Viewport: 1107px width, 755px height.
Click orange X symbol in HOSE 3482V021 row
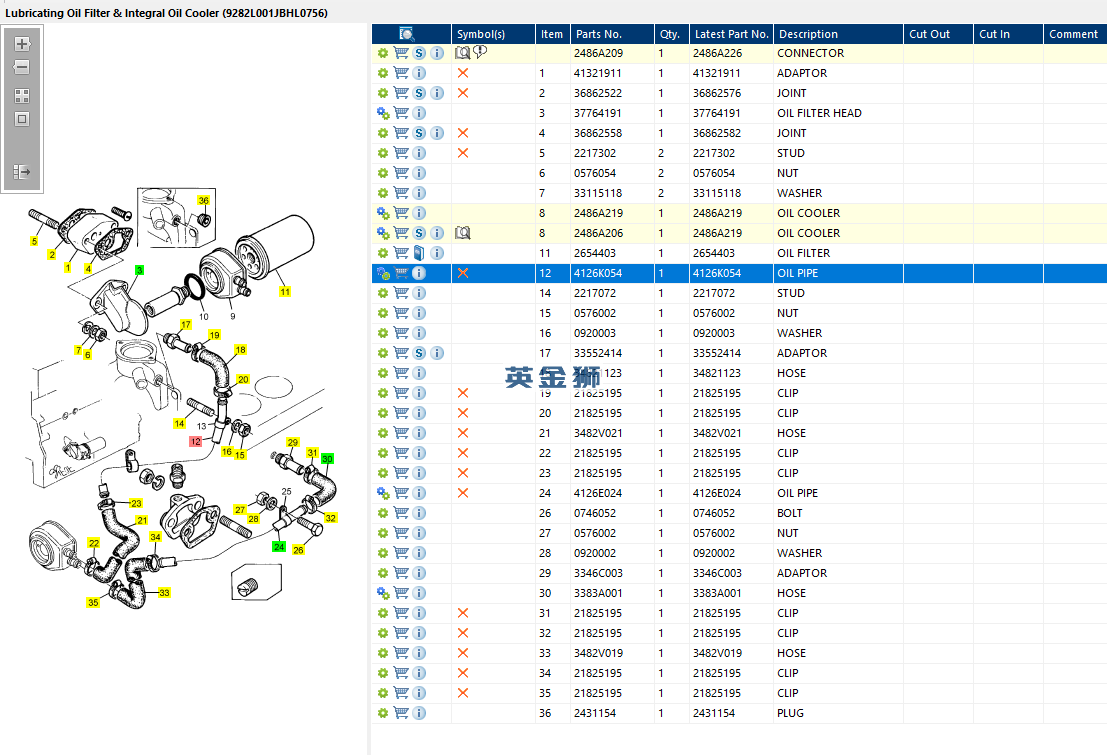point(463,433)
